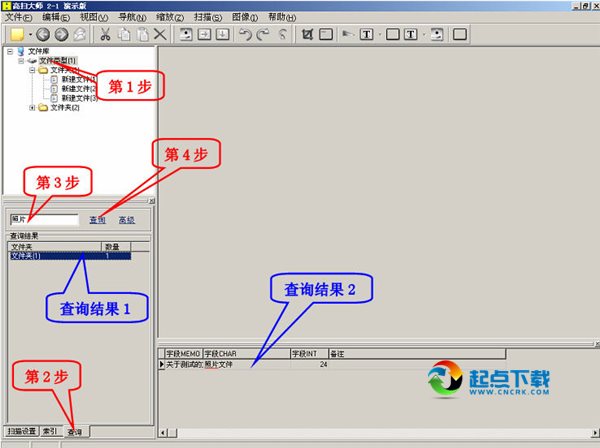
Task: Expand the 文件夹(2) folder node
Action: tap(33, 108)
